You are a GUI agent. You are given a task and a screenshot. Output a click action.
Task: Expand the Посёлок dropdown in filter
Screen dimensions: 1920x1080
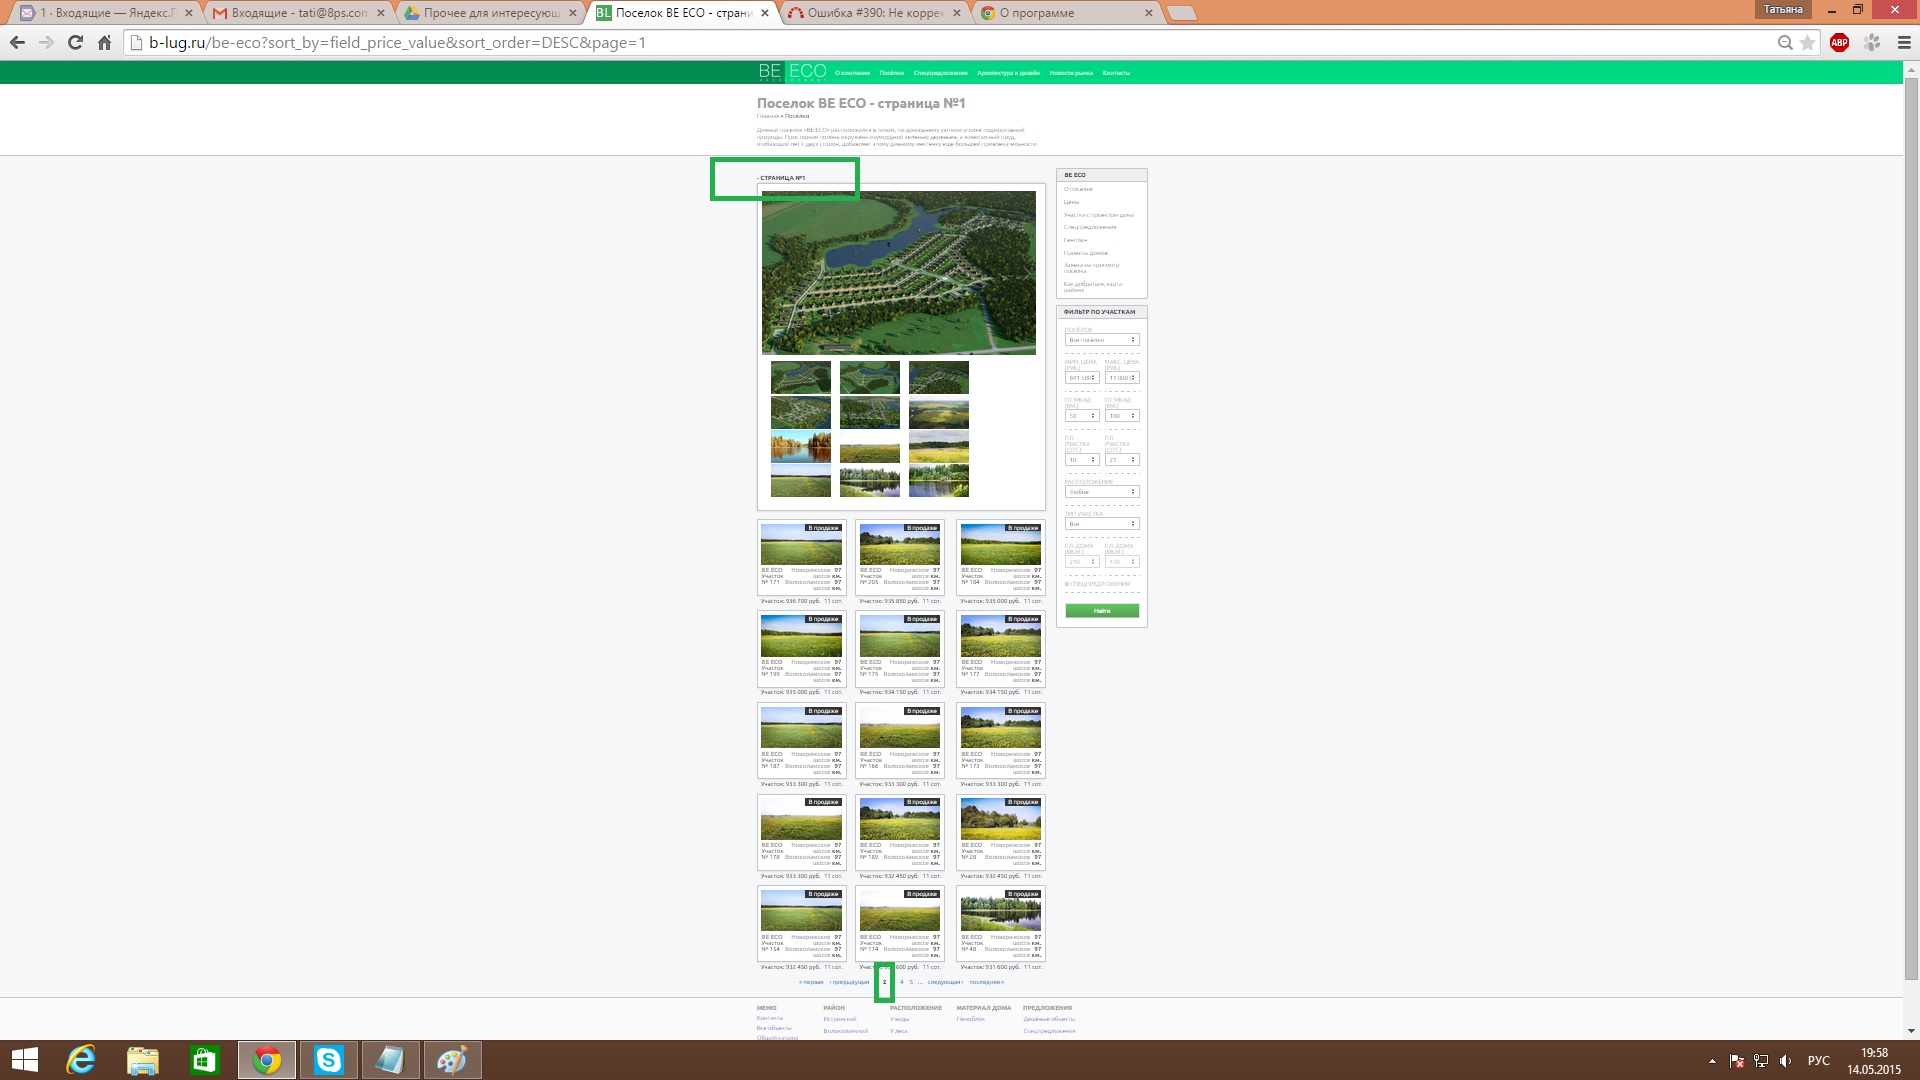coord(1101,340)
